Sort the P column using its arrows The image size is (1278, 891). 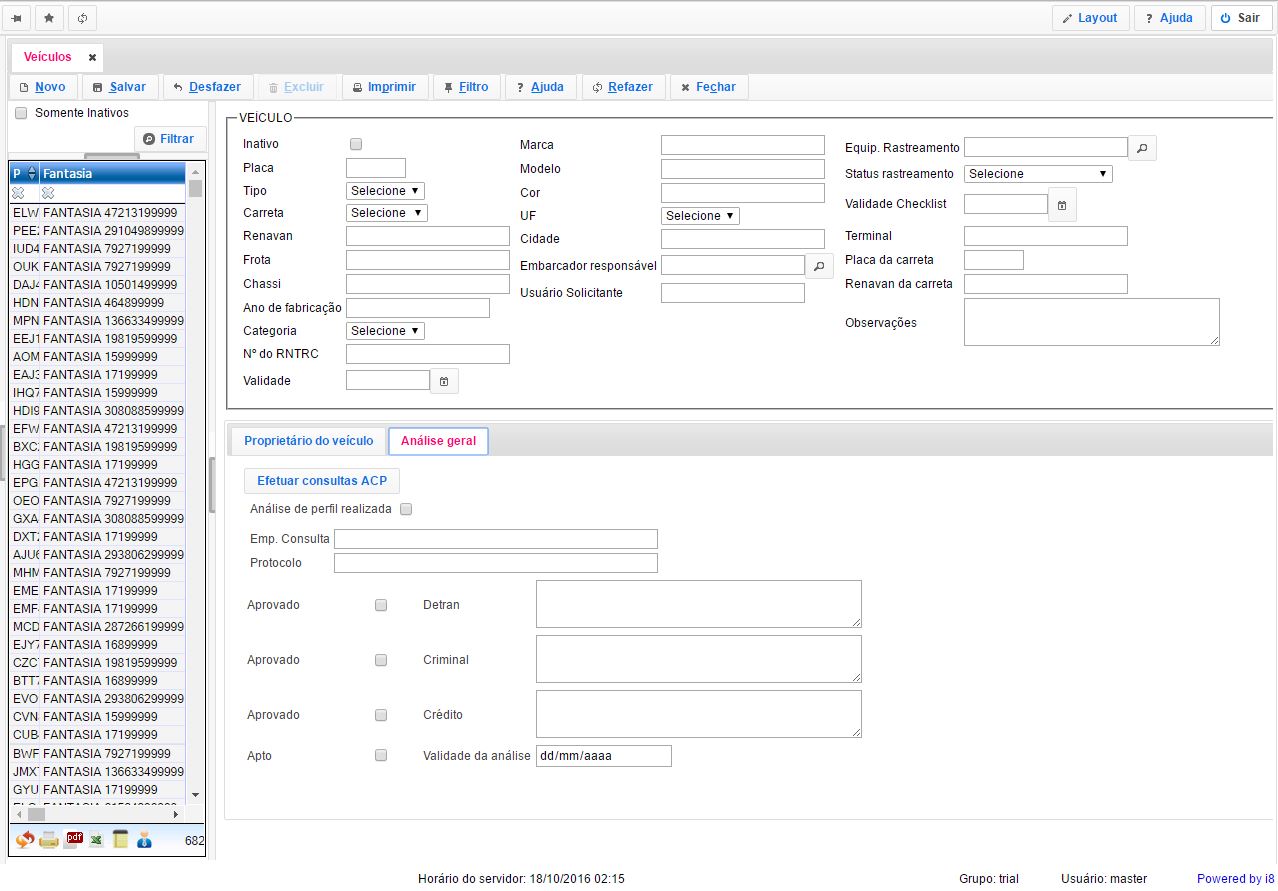[x=31, y=174]
